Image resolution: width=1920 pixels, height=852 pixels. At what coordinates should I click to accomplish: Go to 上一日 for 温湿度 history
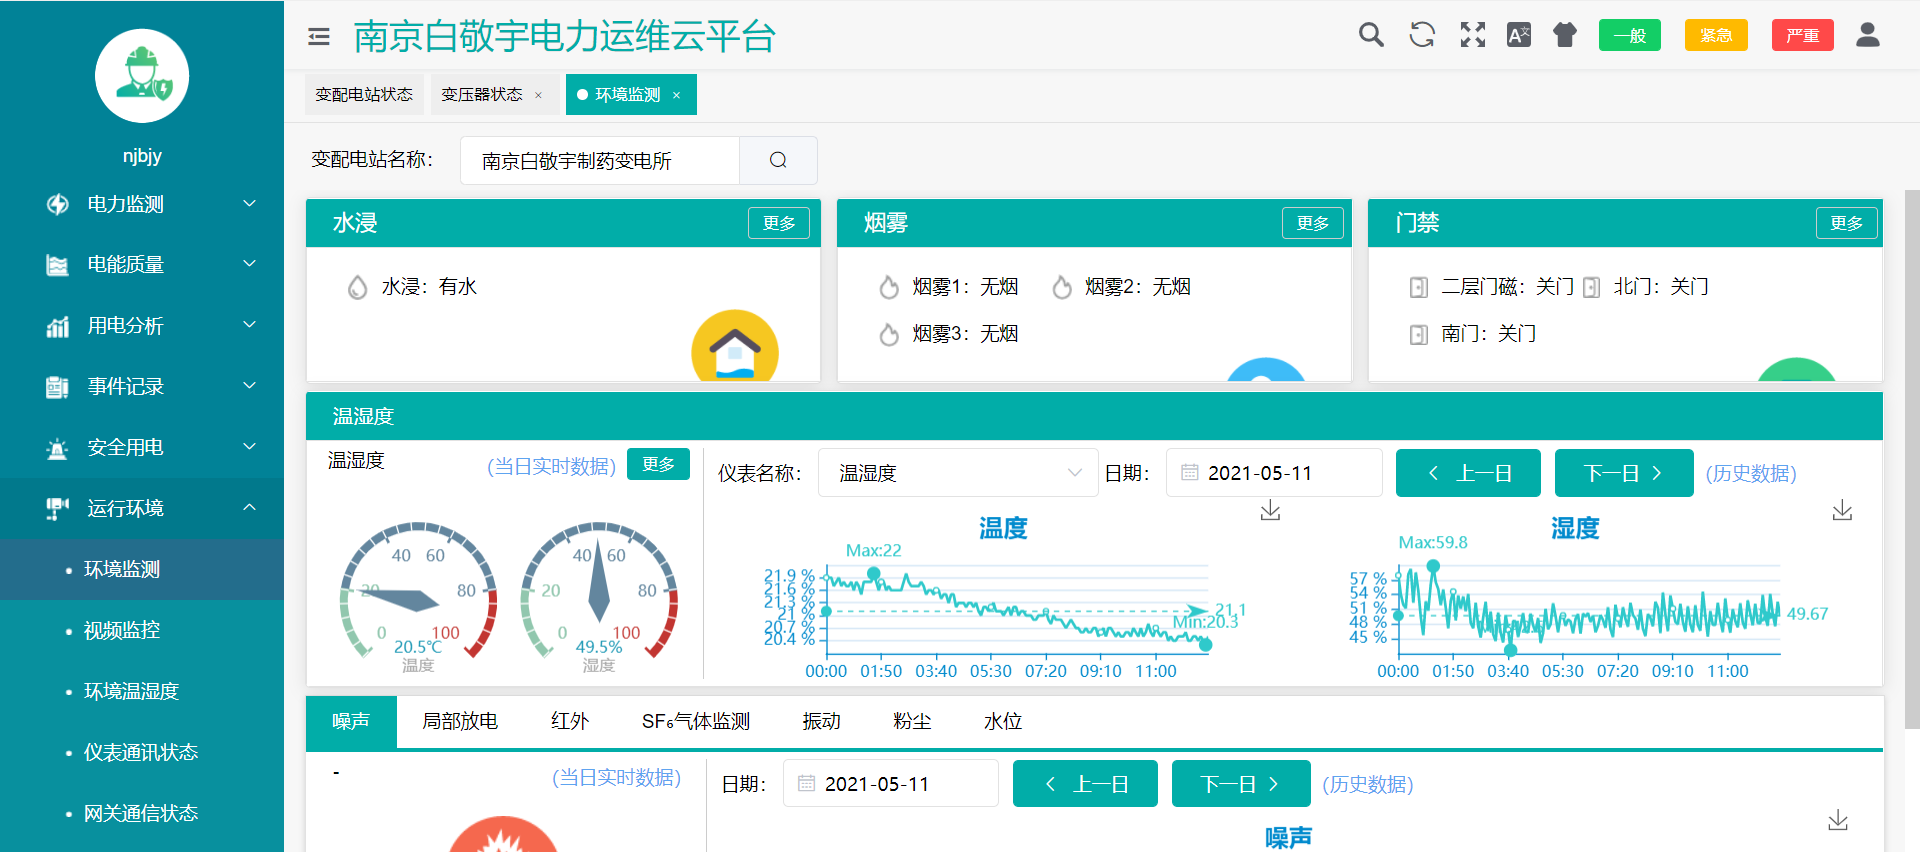point(1468,473)
